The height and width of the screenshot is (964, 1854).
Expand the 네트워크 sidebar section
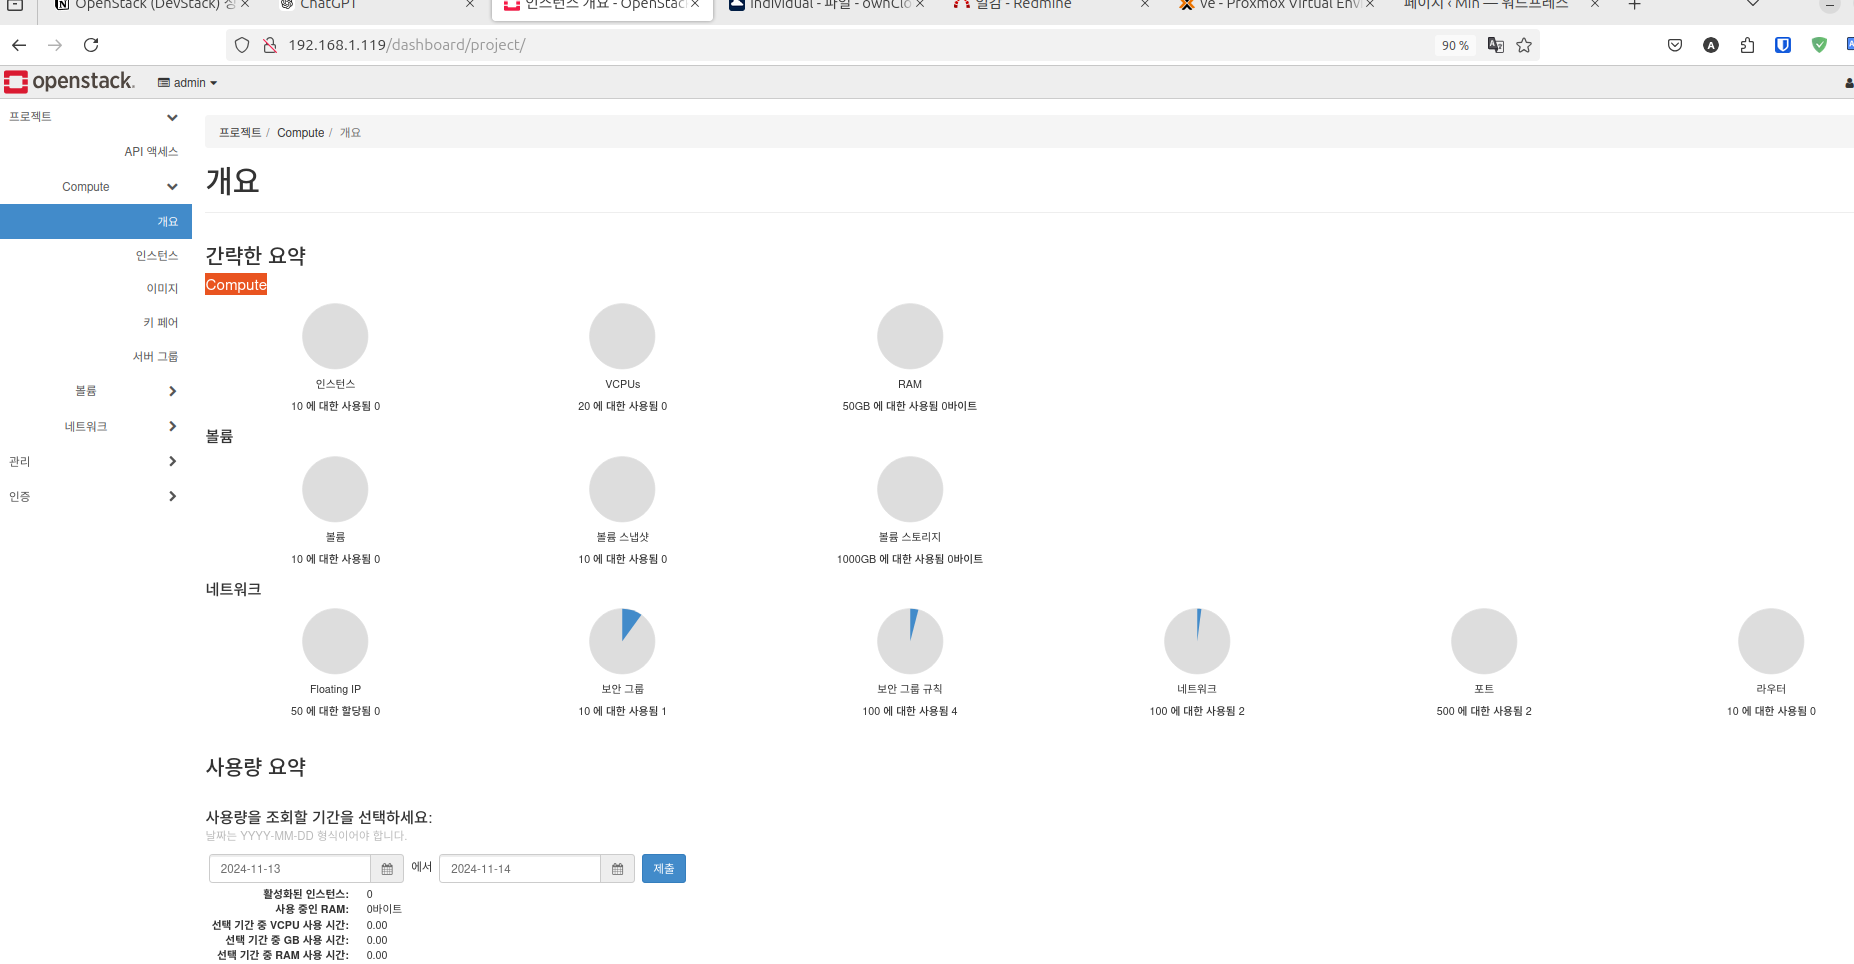171,427
